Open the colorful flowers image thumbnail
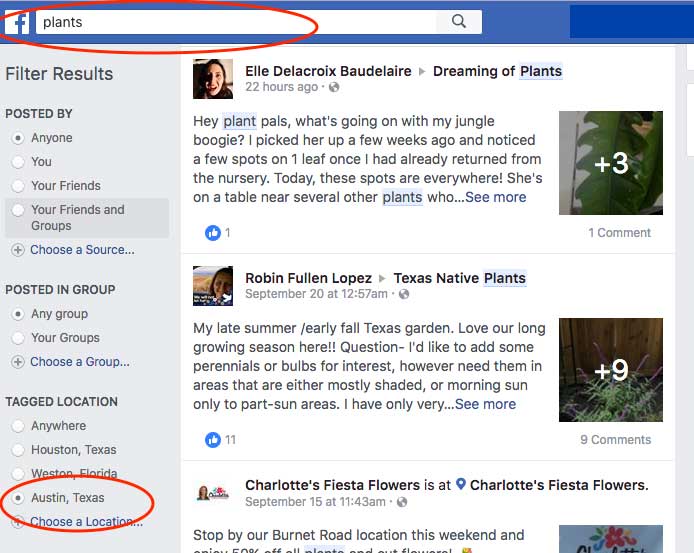The width and height of the screenshot is (694, 553). point(611,539)
